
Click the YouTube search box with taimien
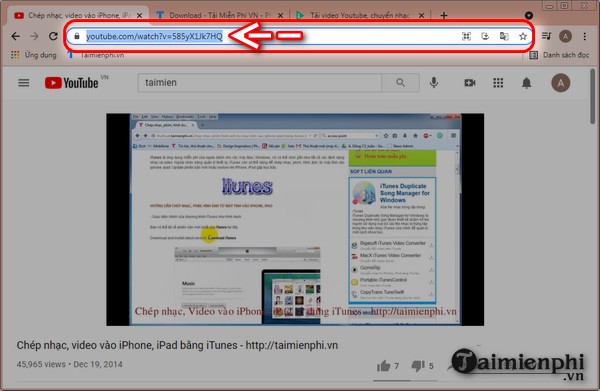coord(259,83)
